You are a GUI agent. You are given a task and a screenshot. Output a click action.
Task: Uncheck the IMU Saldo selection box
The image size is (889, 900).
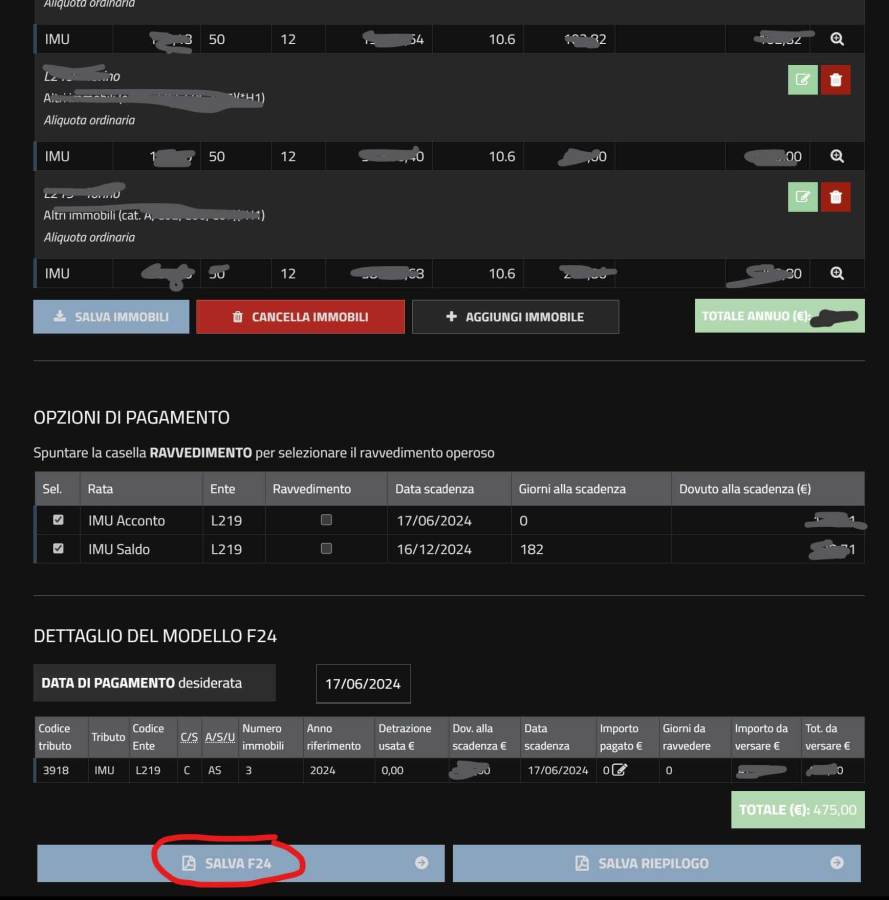coord(58,549)
